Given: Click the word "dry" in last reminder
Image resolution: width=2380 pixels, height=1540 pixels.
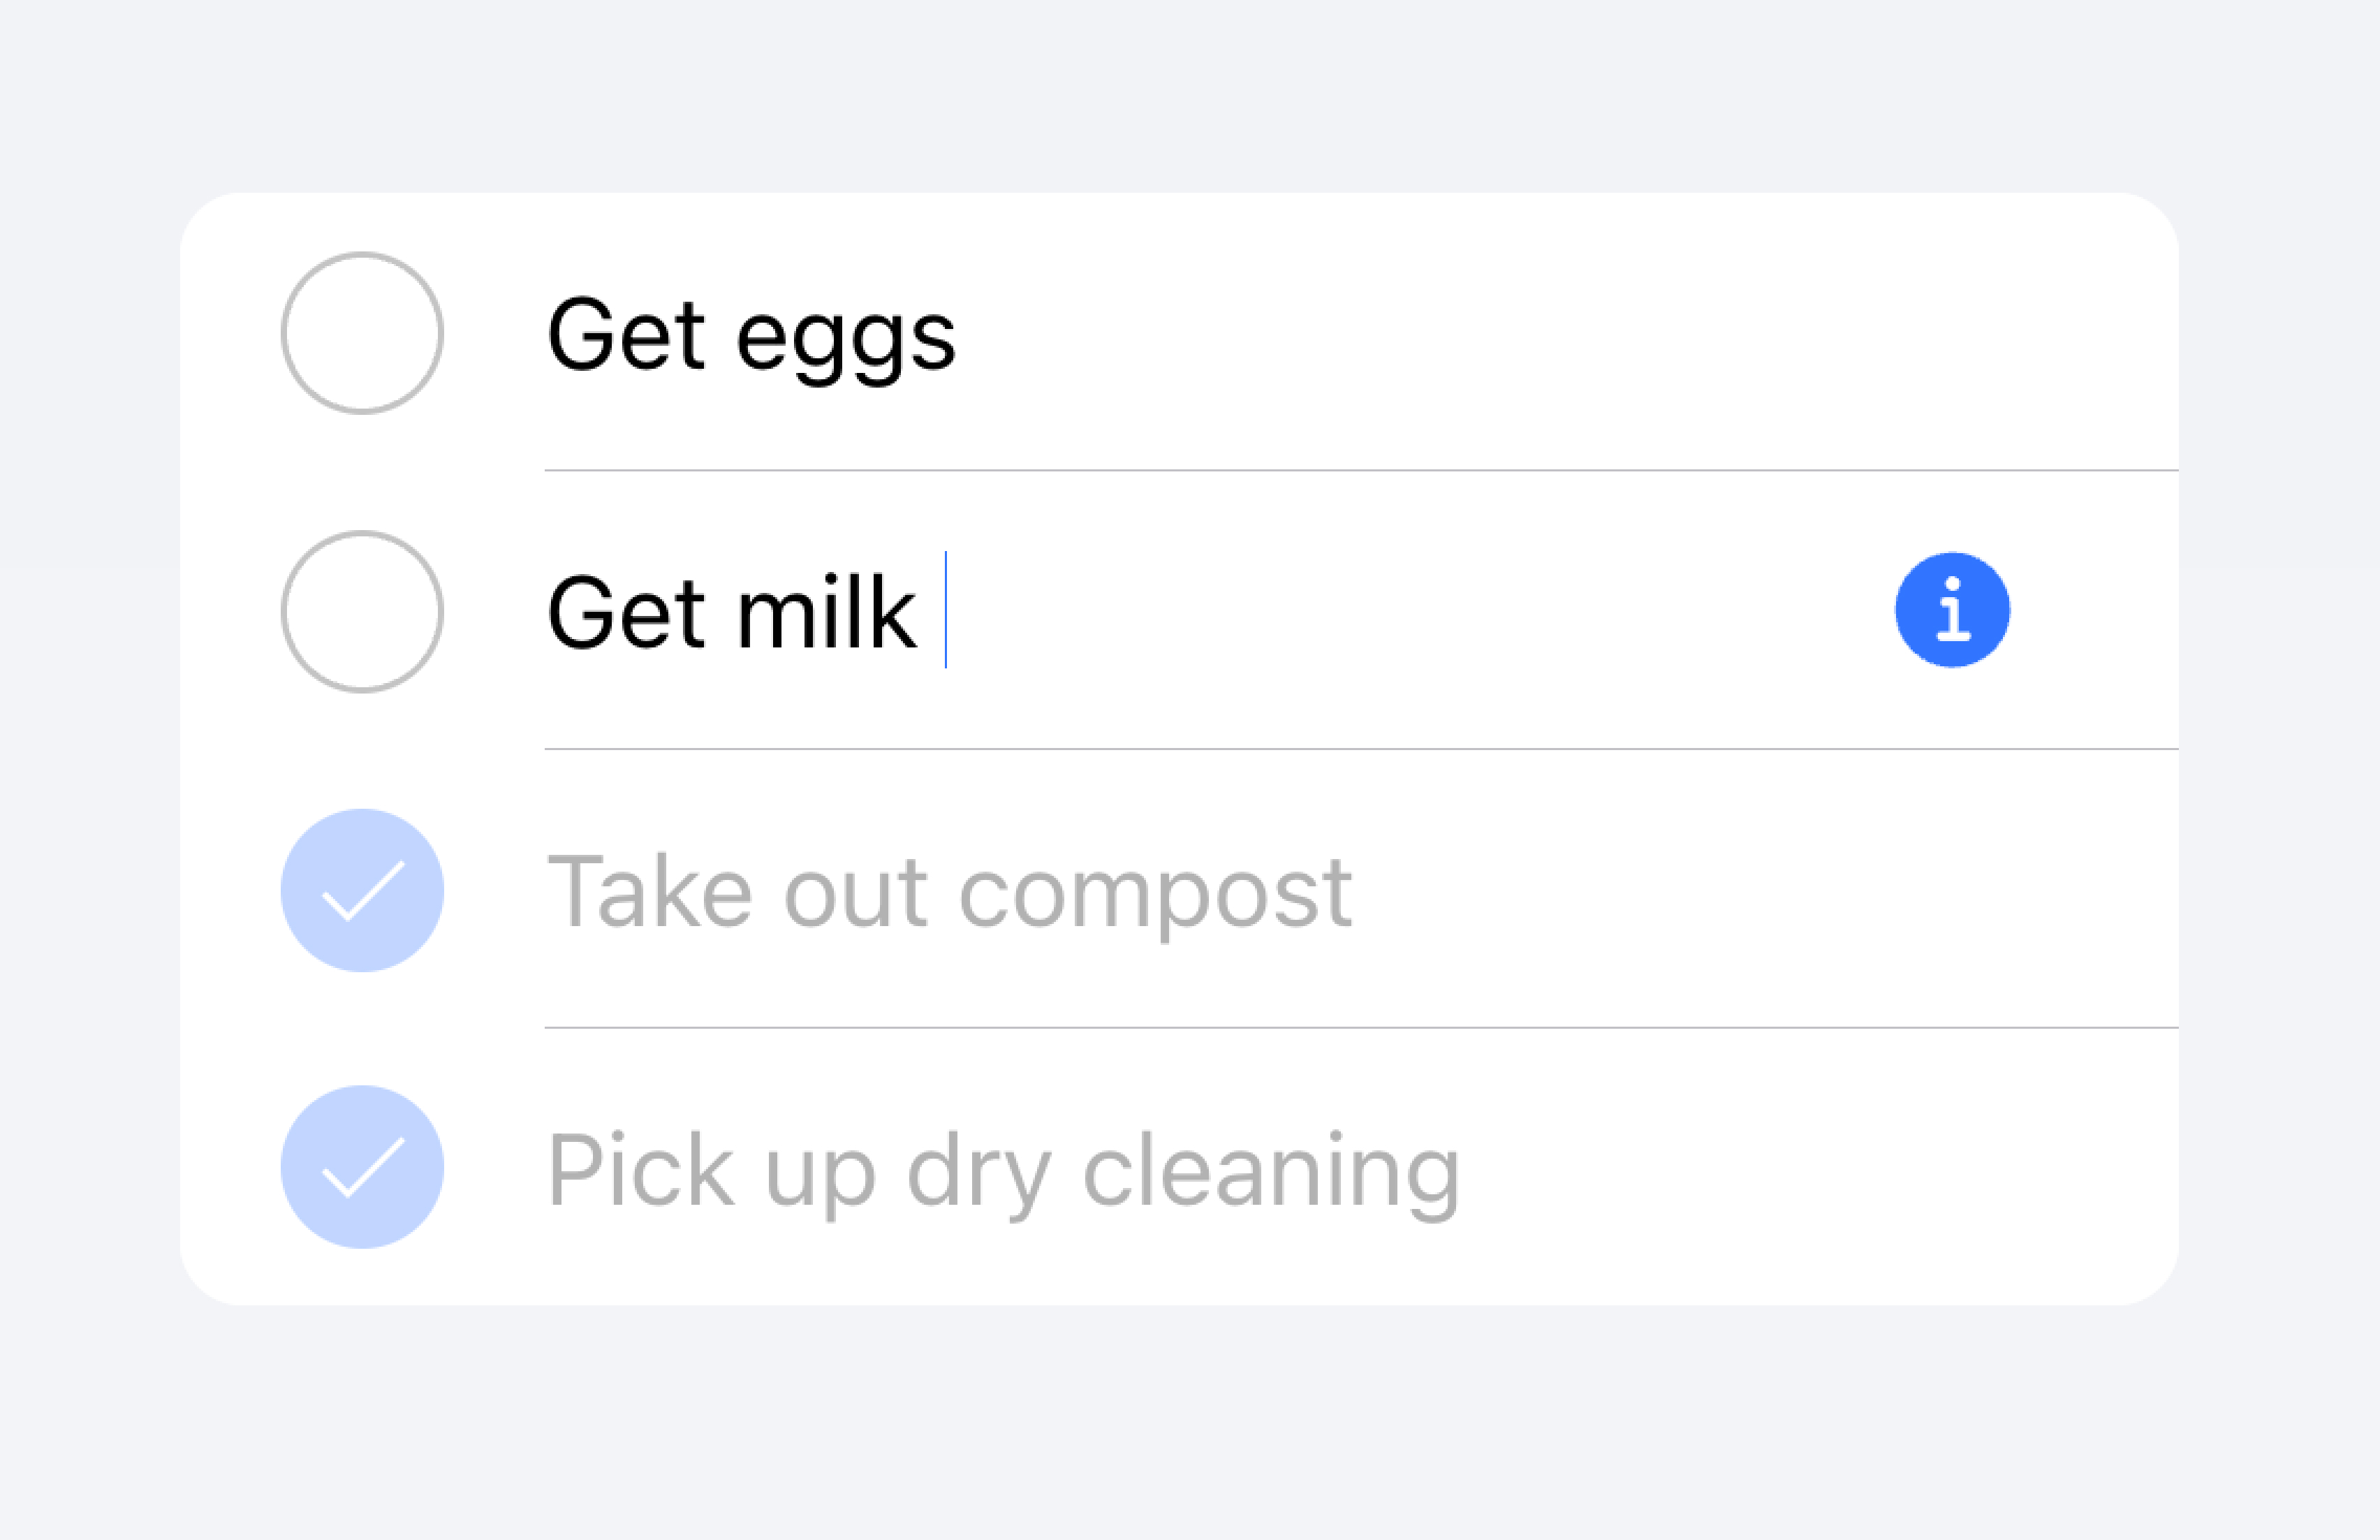Looking at the screenshot, I should 978,1171.
